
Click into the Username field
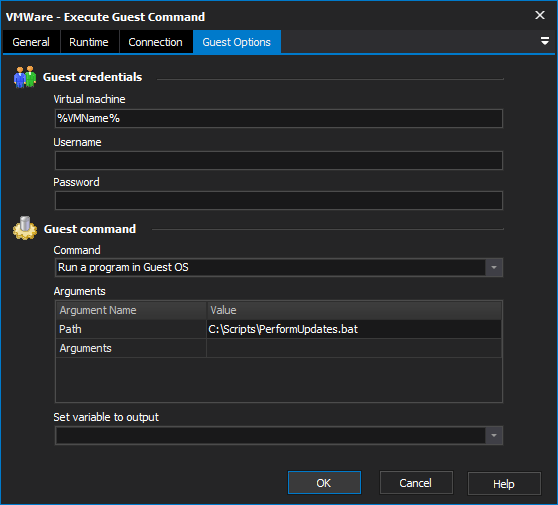click(279, 161)
